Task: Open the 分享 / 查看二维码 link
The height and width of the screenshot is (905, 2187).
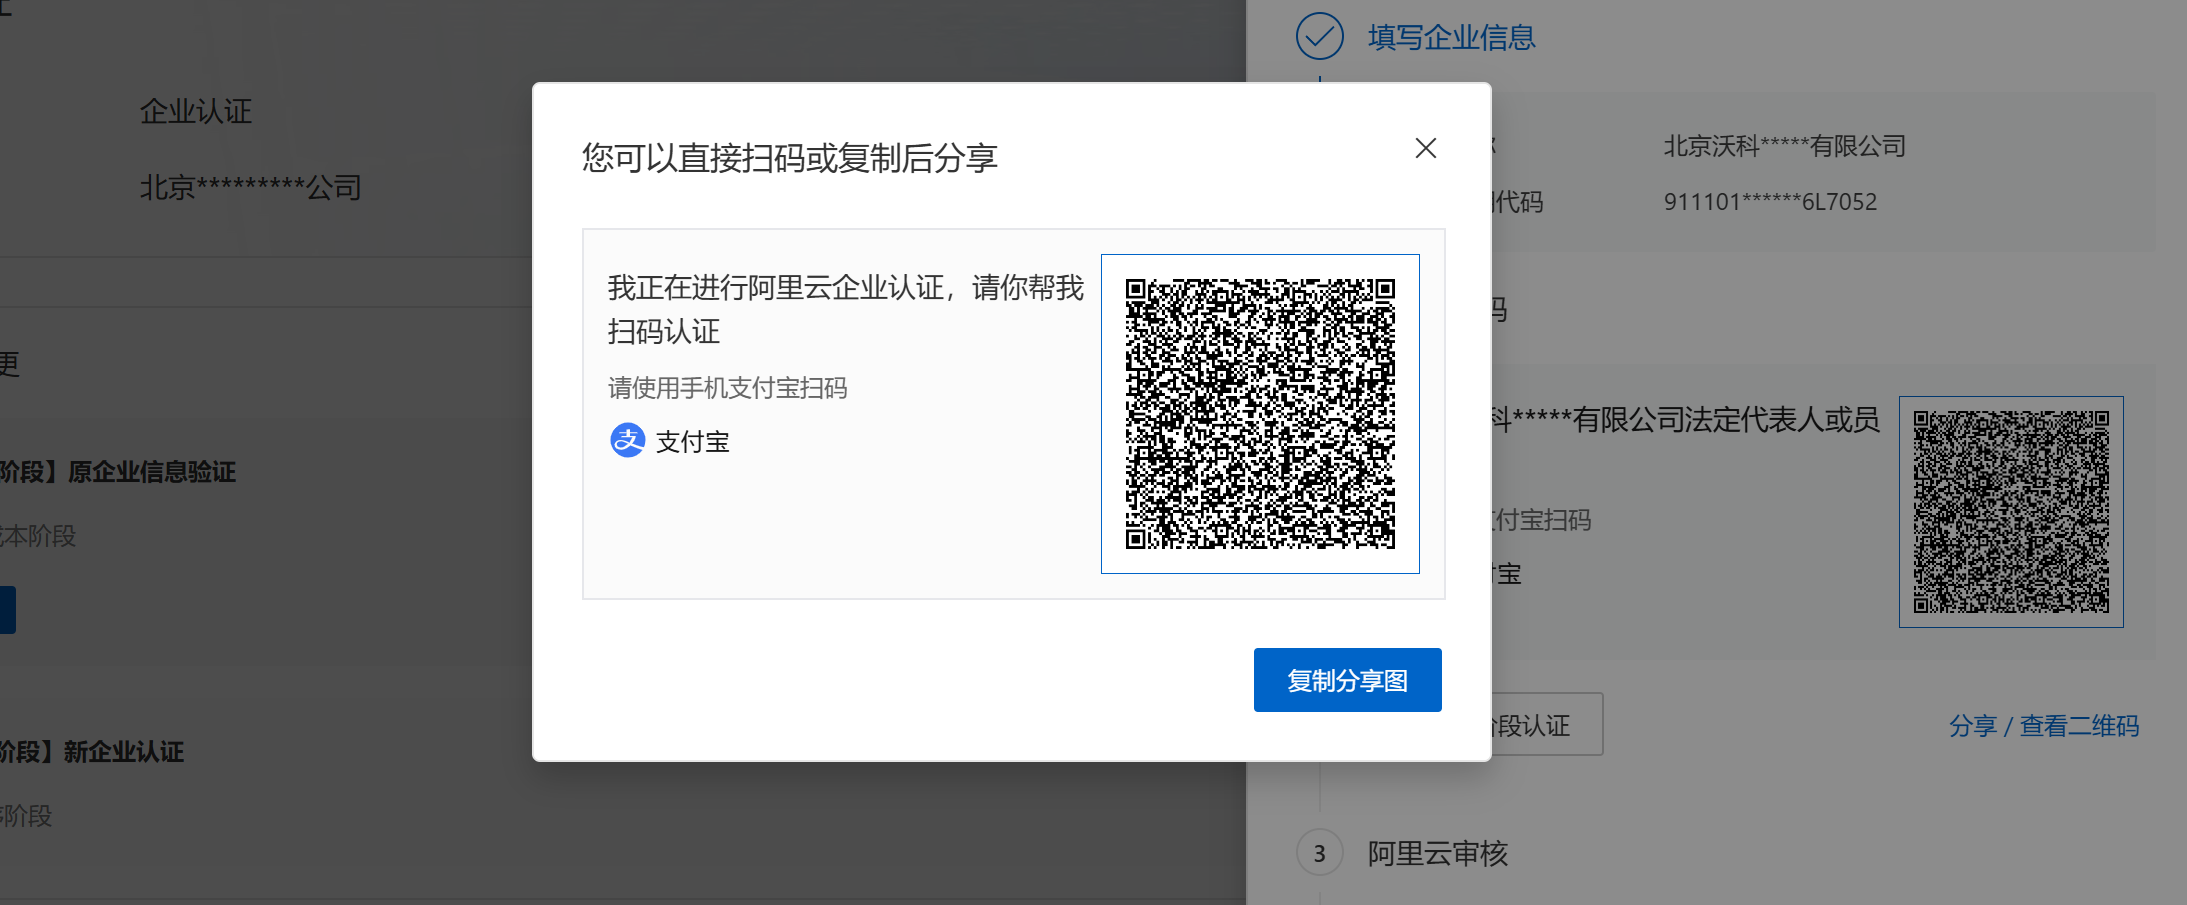Action: [x=2043, y=725]
